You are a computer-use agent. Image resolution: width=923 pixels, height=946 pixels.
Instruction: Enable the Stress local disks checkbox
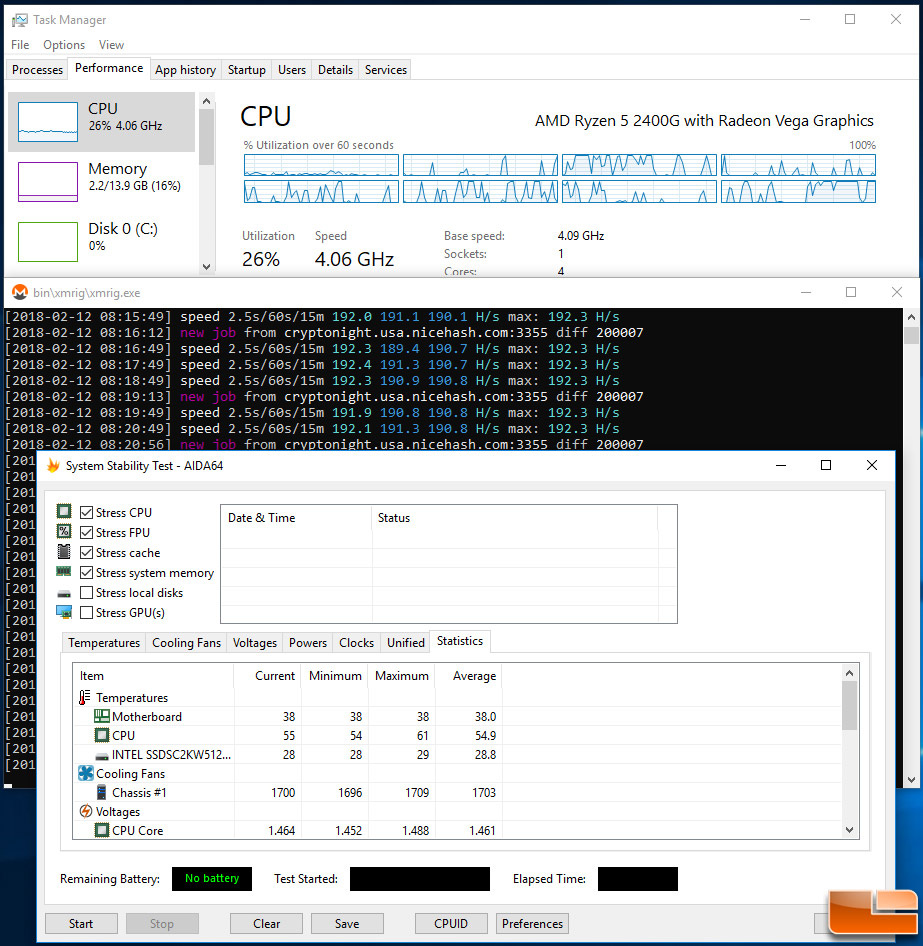[86, 592]
